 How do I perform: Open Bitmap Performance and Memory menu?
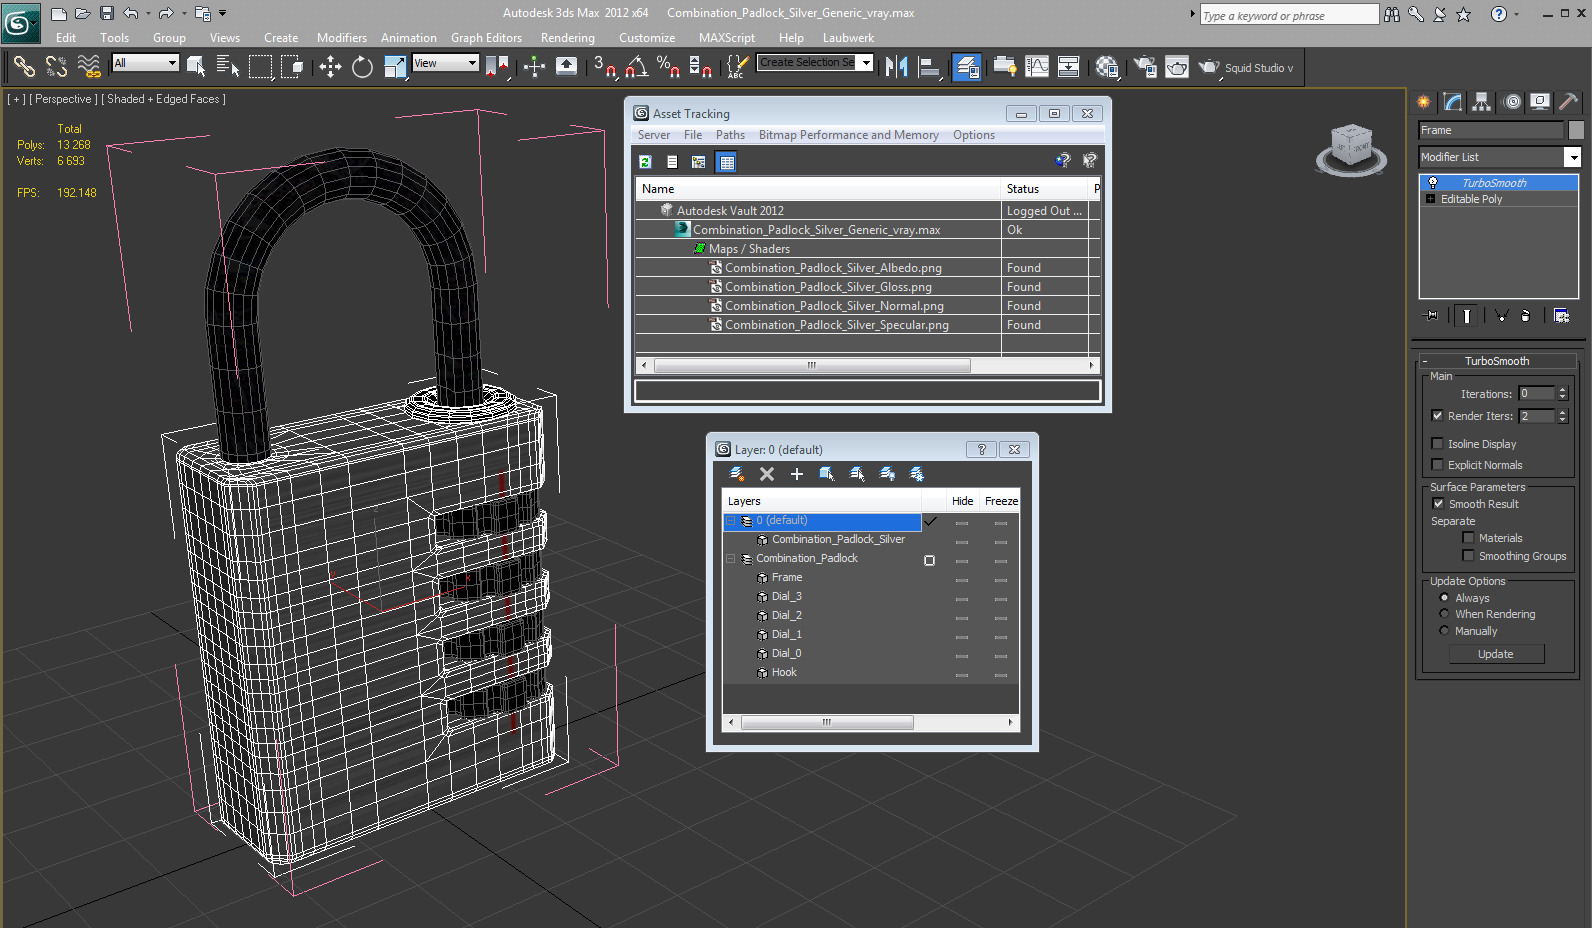tap(848, 135)
